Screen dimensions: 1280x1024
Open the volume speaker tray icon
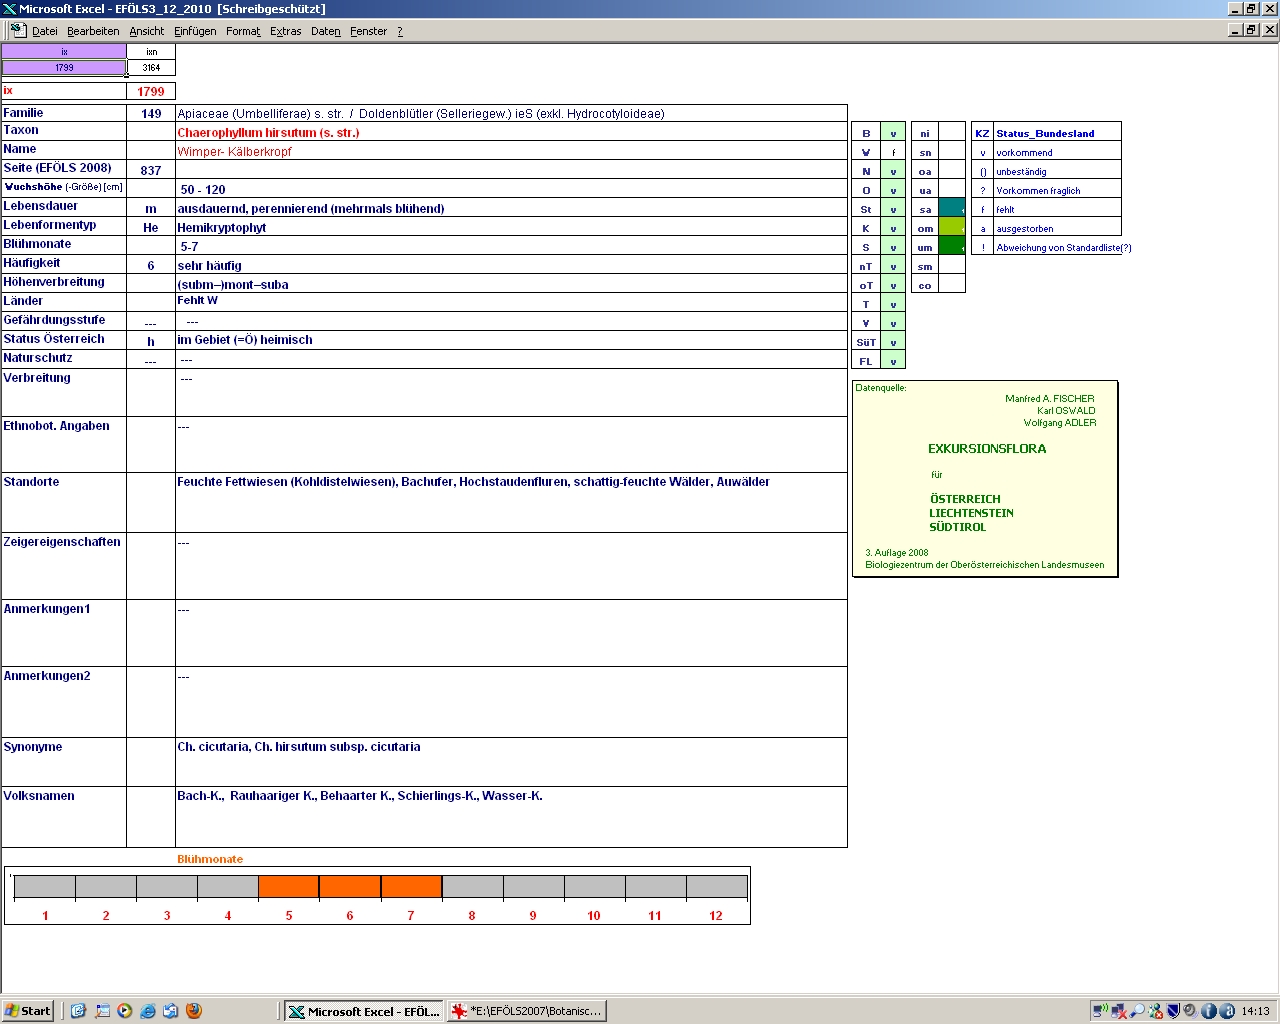tap(1190, 1011)
